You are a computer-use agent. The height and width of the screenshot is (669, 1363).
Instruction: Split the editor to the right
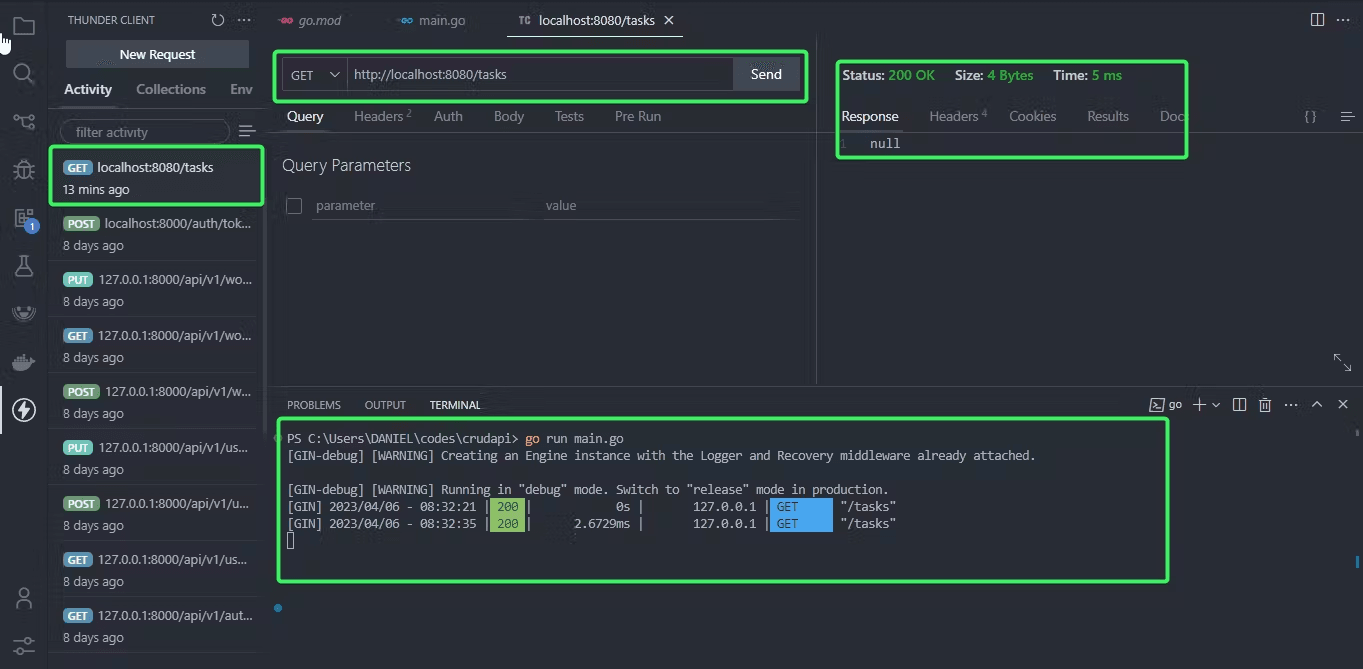(x=1317, y=20)
